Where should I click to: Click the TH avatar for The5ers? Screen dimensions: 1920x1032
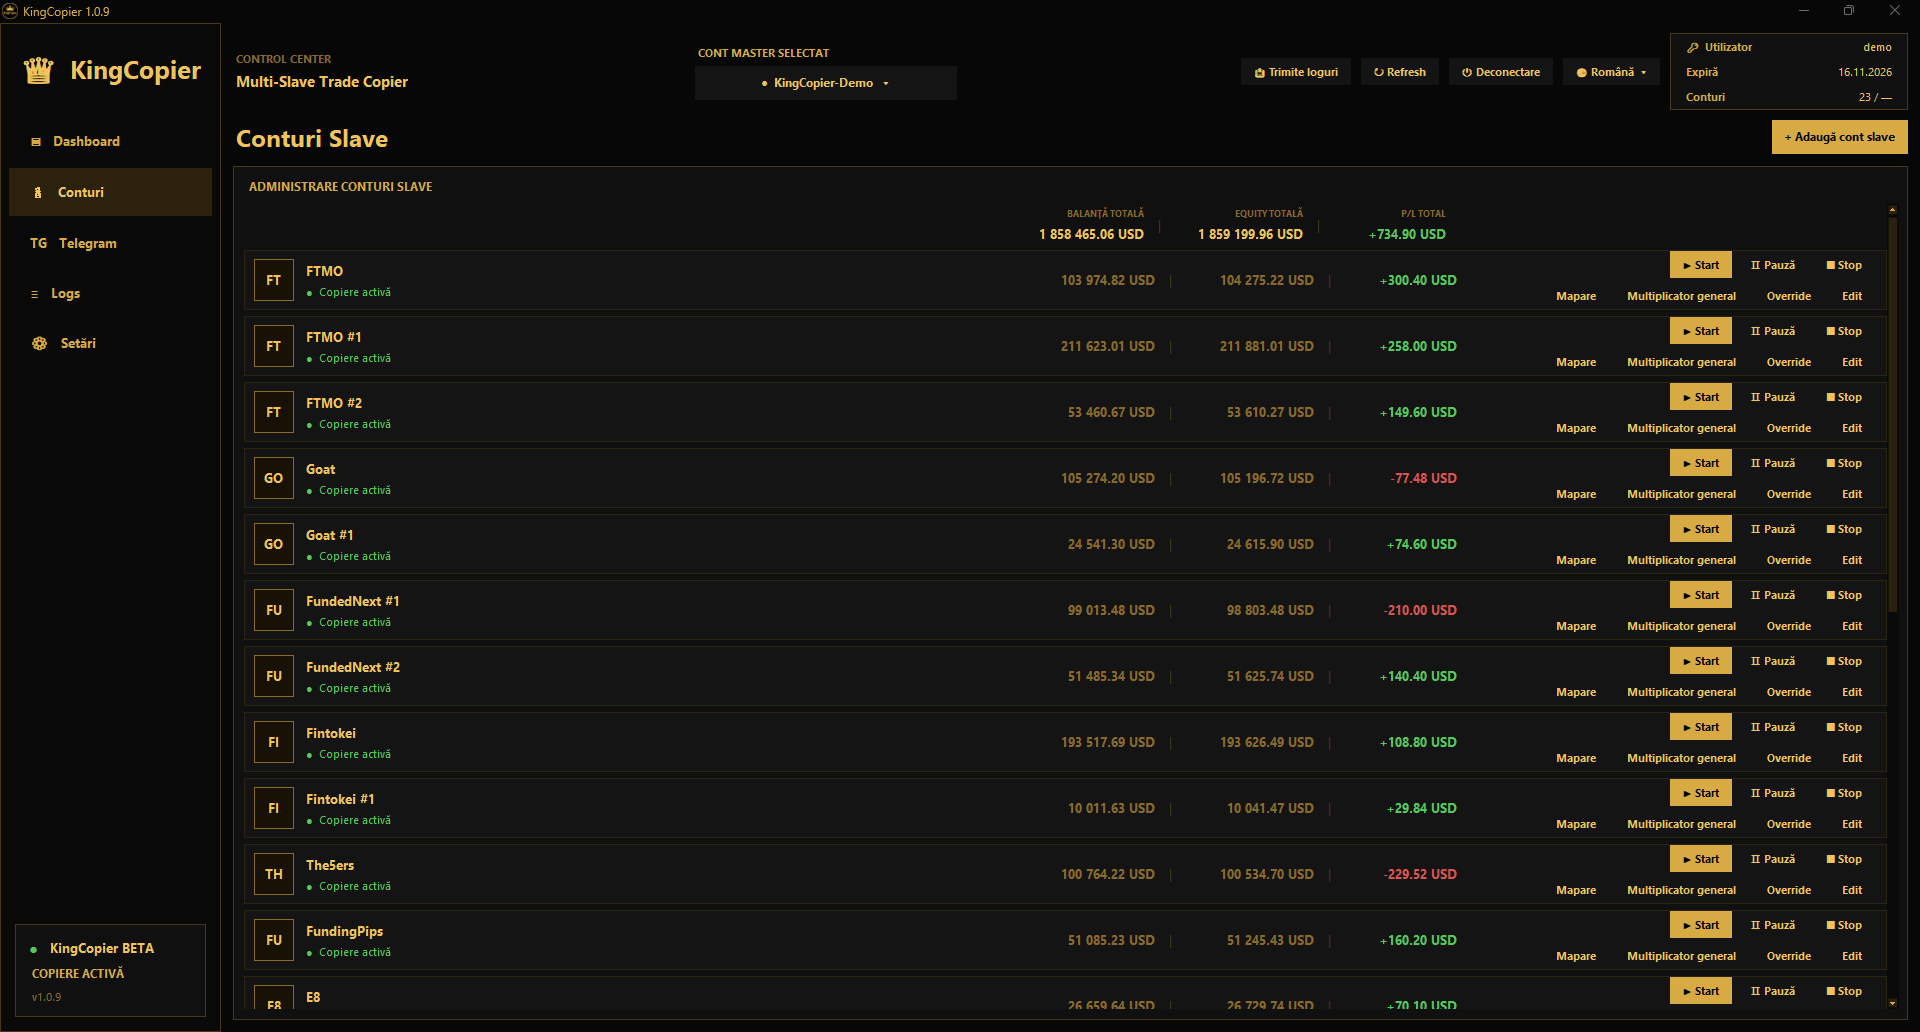274,874
